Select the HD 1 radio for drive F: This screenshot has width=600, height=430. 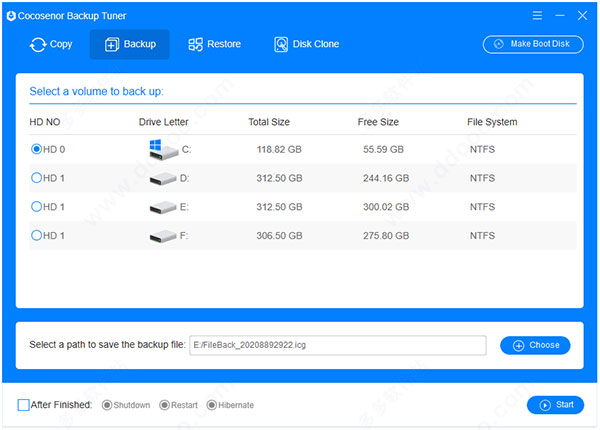[36, 235]
